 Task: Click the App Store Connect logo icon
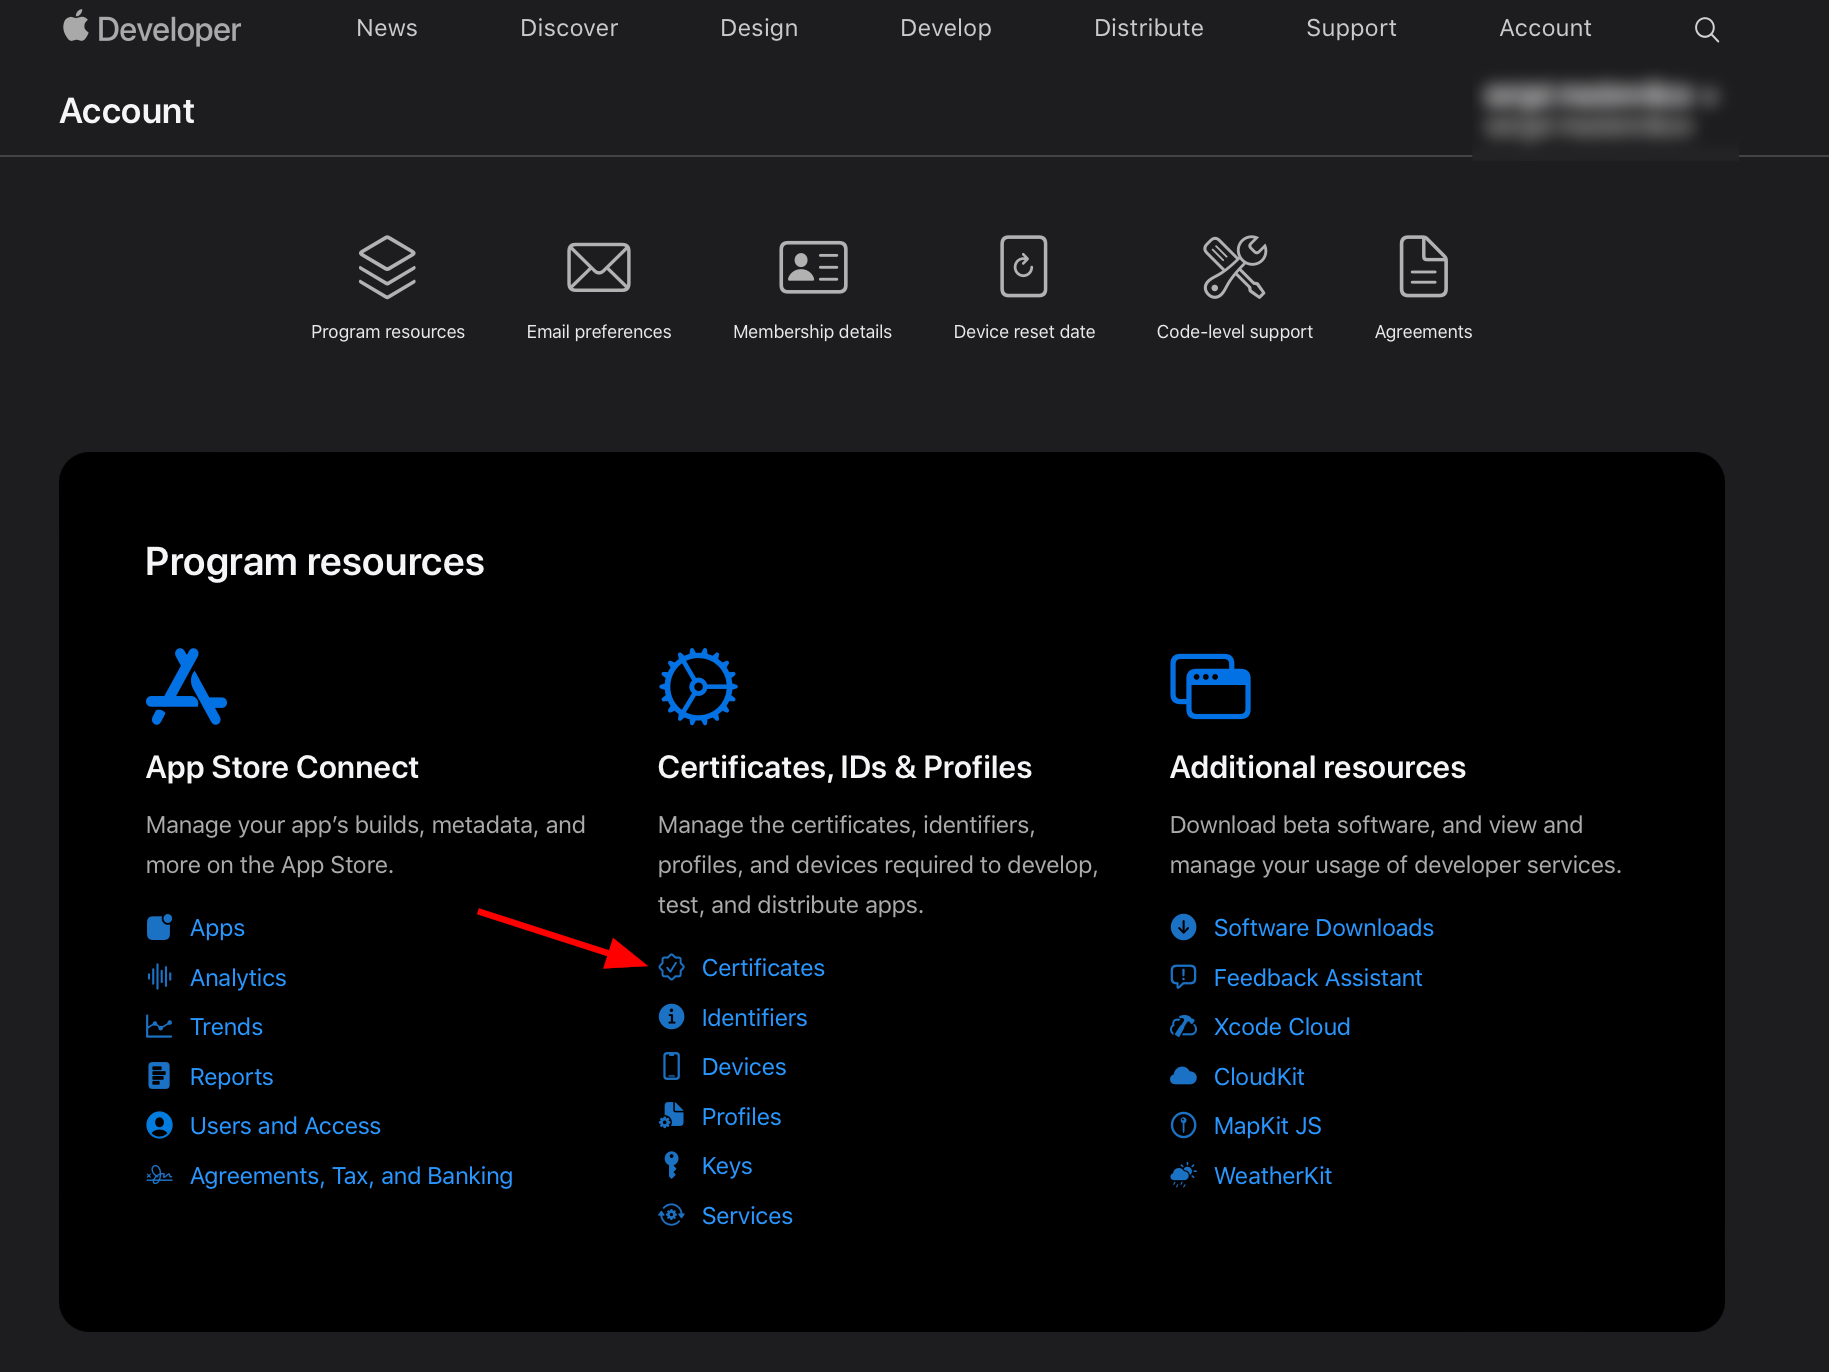coord(187,686)
